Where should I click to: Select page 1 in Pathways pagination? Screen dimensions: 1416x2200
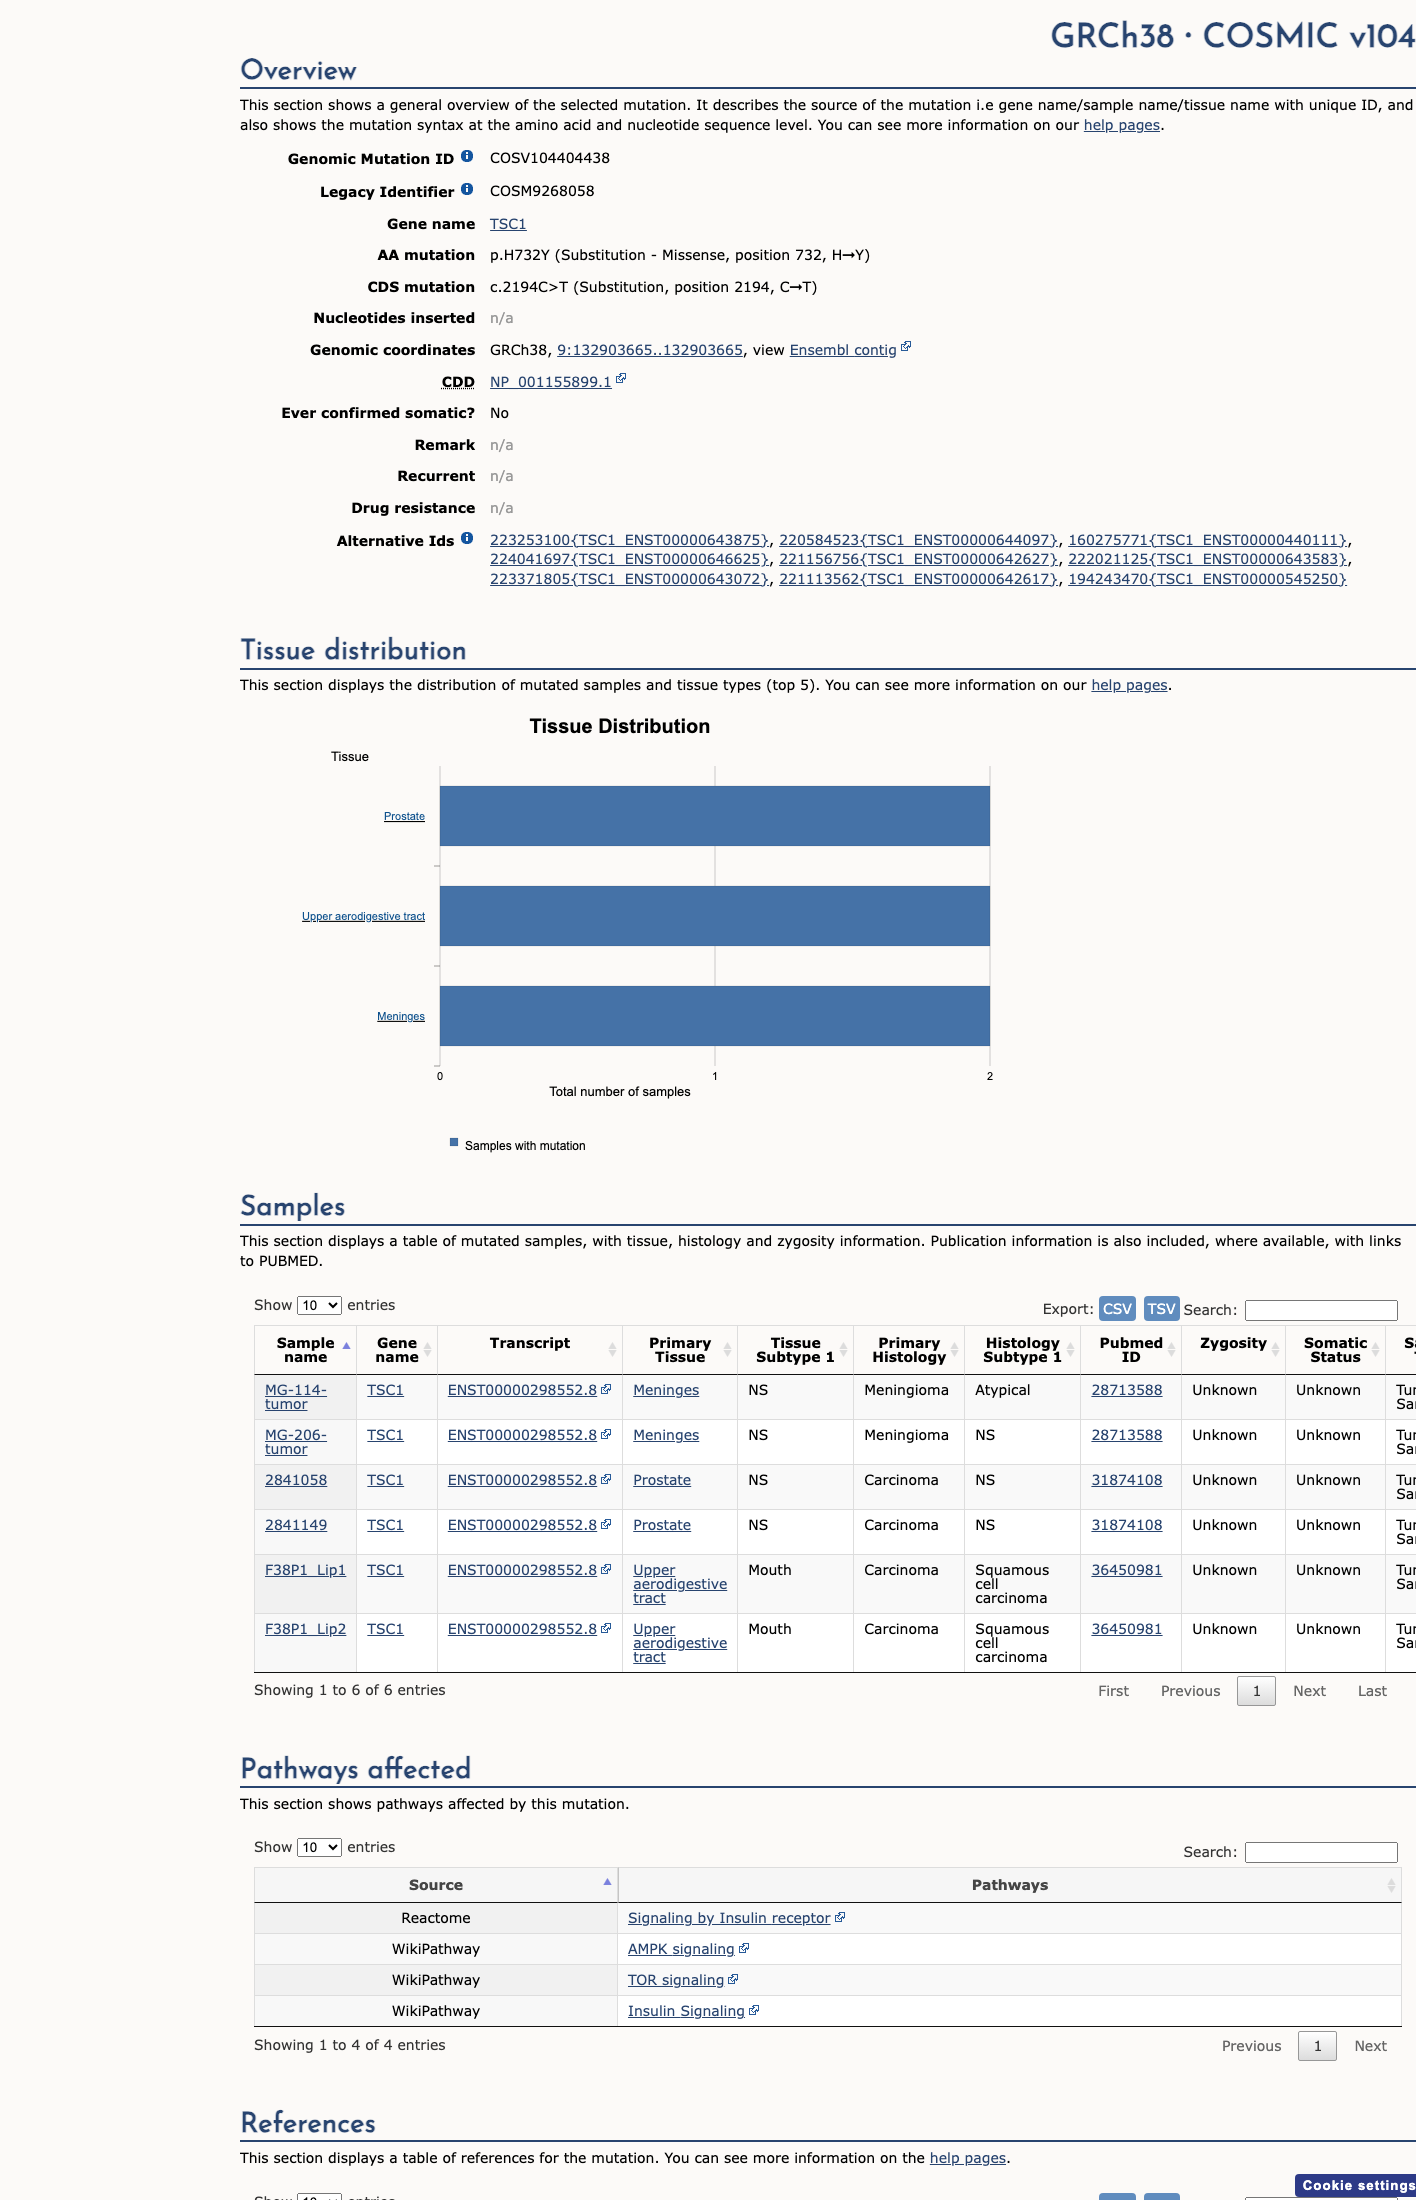click(1317, 2046)
